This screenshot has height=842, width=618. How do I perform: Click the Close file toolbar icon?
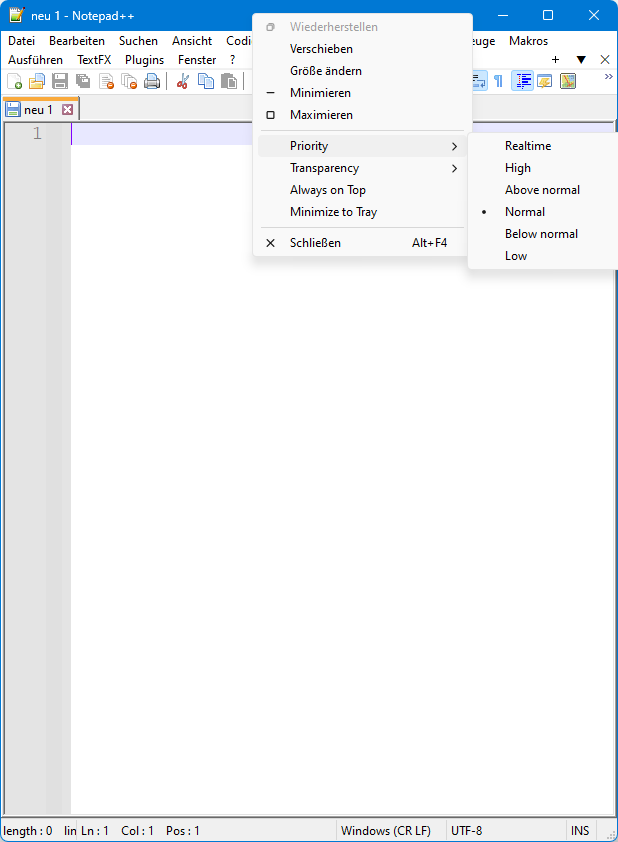click(106, 81)
